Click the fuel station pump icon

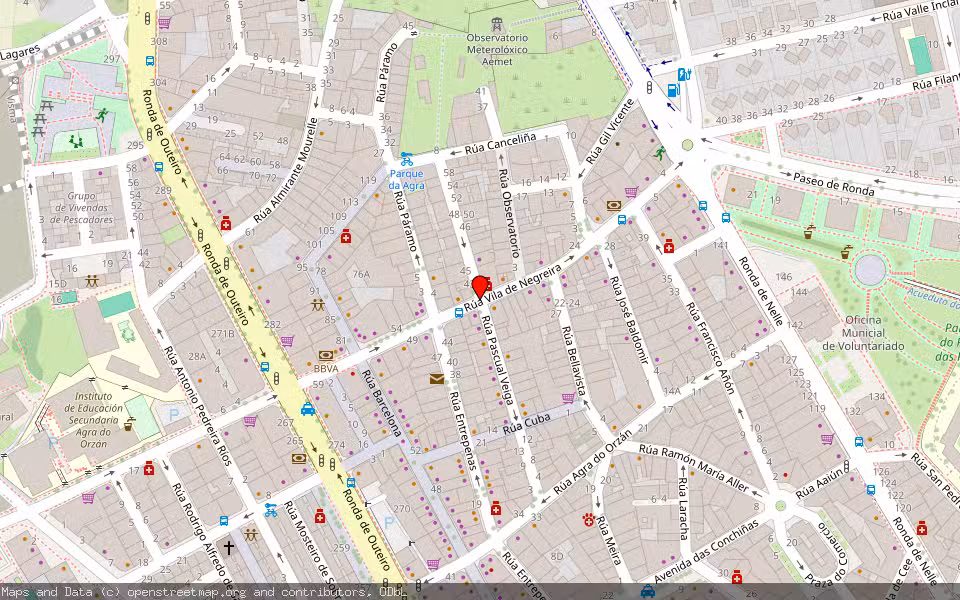click(673, 90)
